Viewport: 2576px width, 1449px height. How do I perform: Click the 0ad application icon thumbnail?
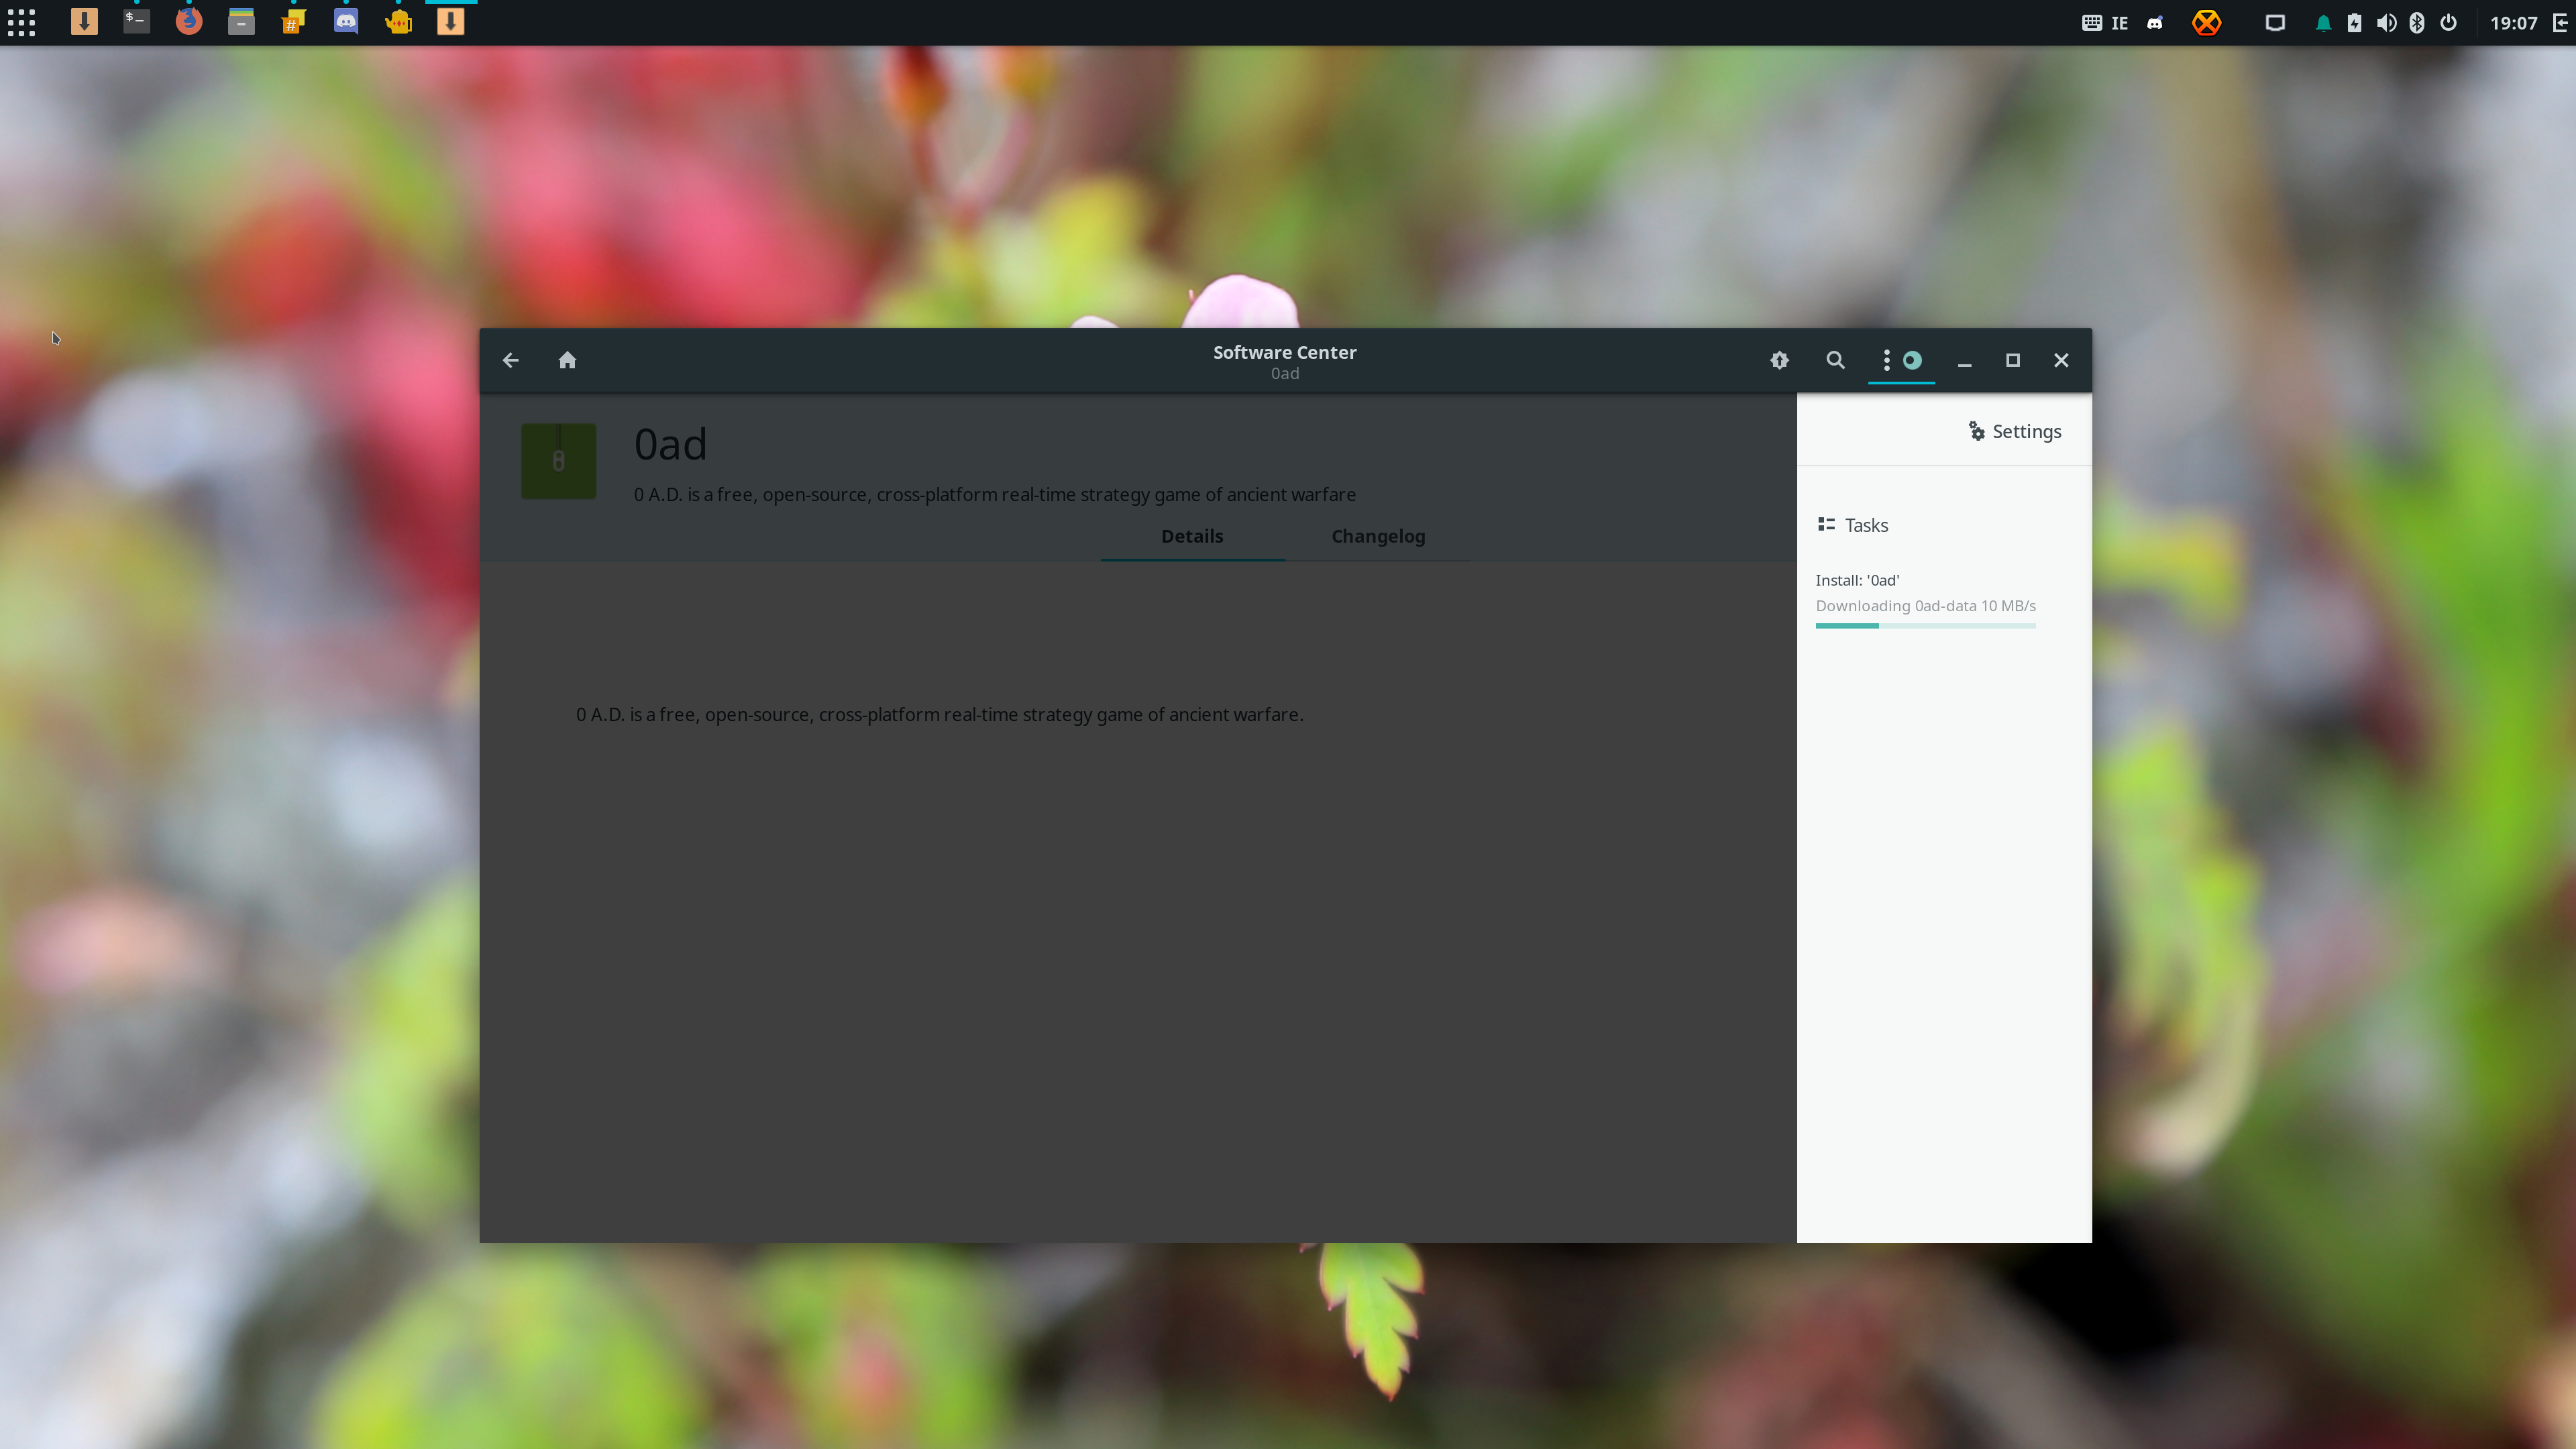coord(558,461)
